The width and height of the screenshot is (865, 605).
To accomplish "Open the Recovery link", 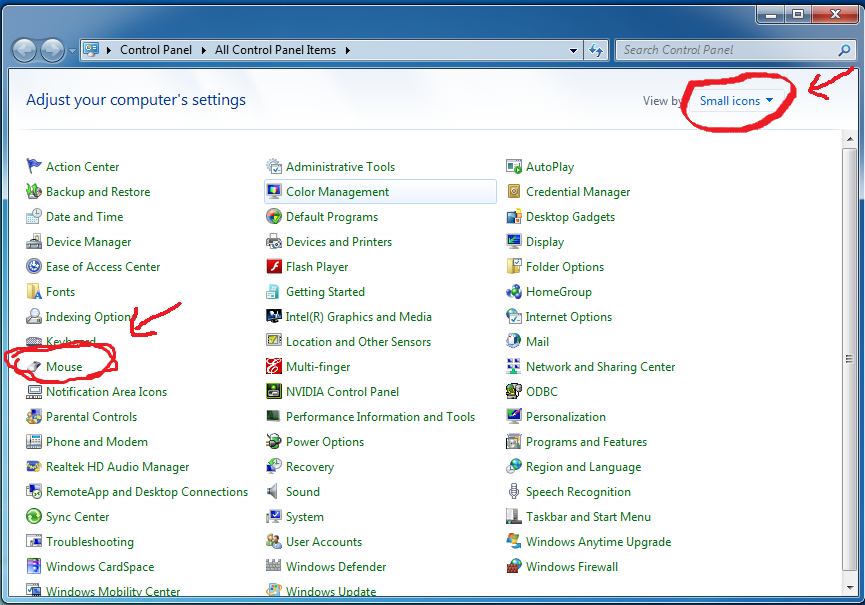I will pos(310,467).
